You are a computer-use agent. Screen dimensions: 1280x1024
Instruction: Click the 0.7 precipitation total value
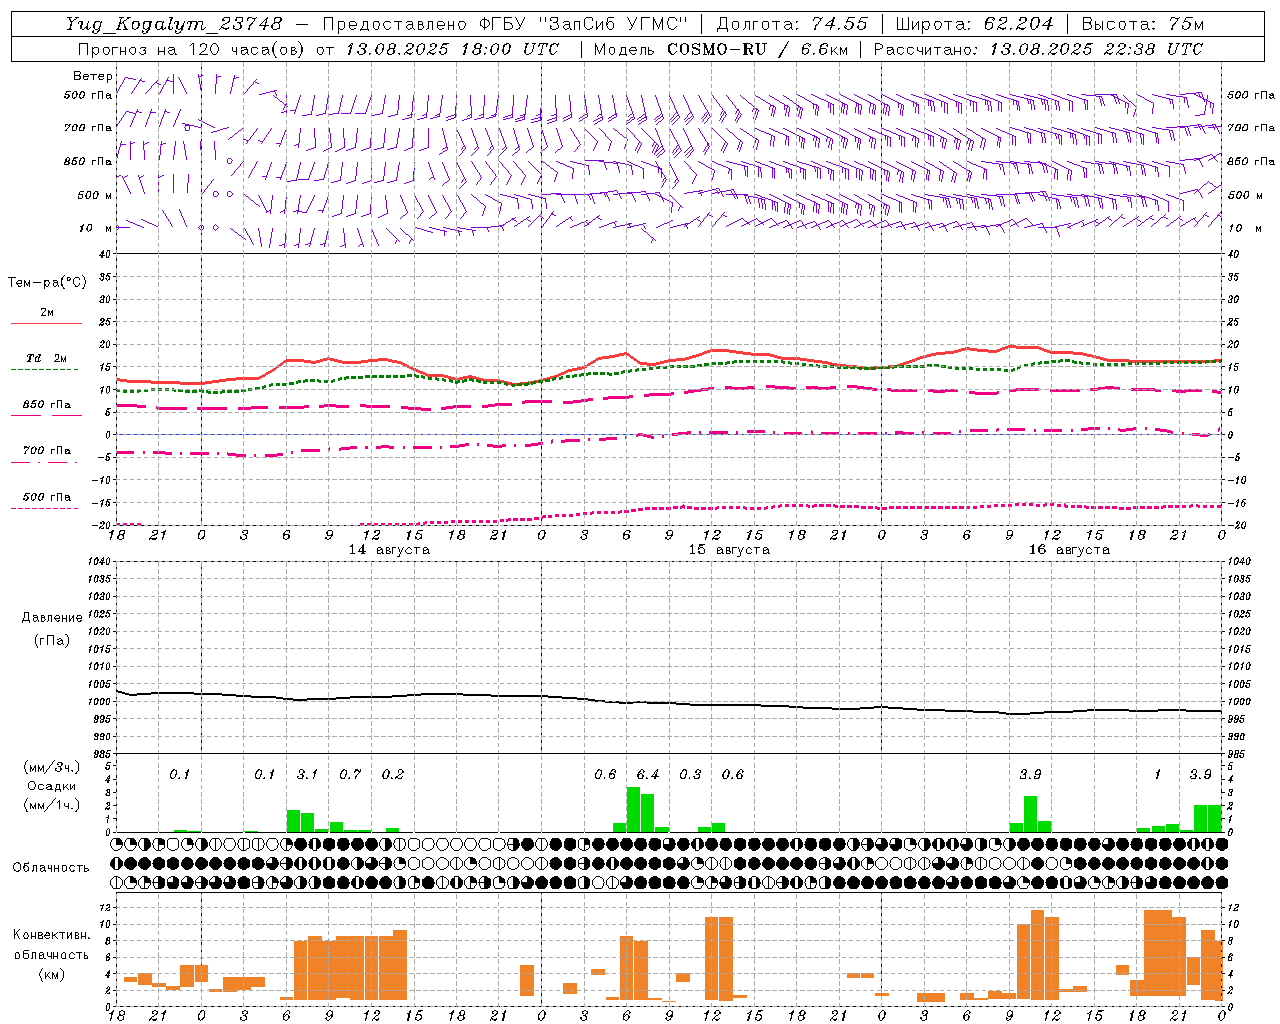[x=350, y=775]
